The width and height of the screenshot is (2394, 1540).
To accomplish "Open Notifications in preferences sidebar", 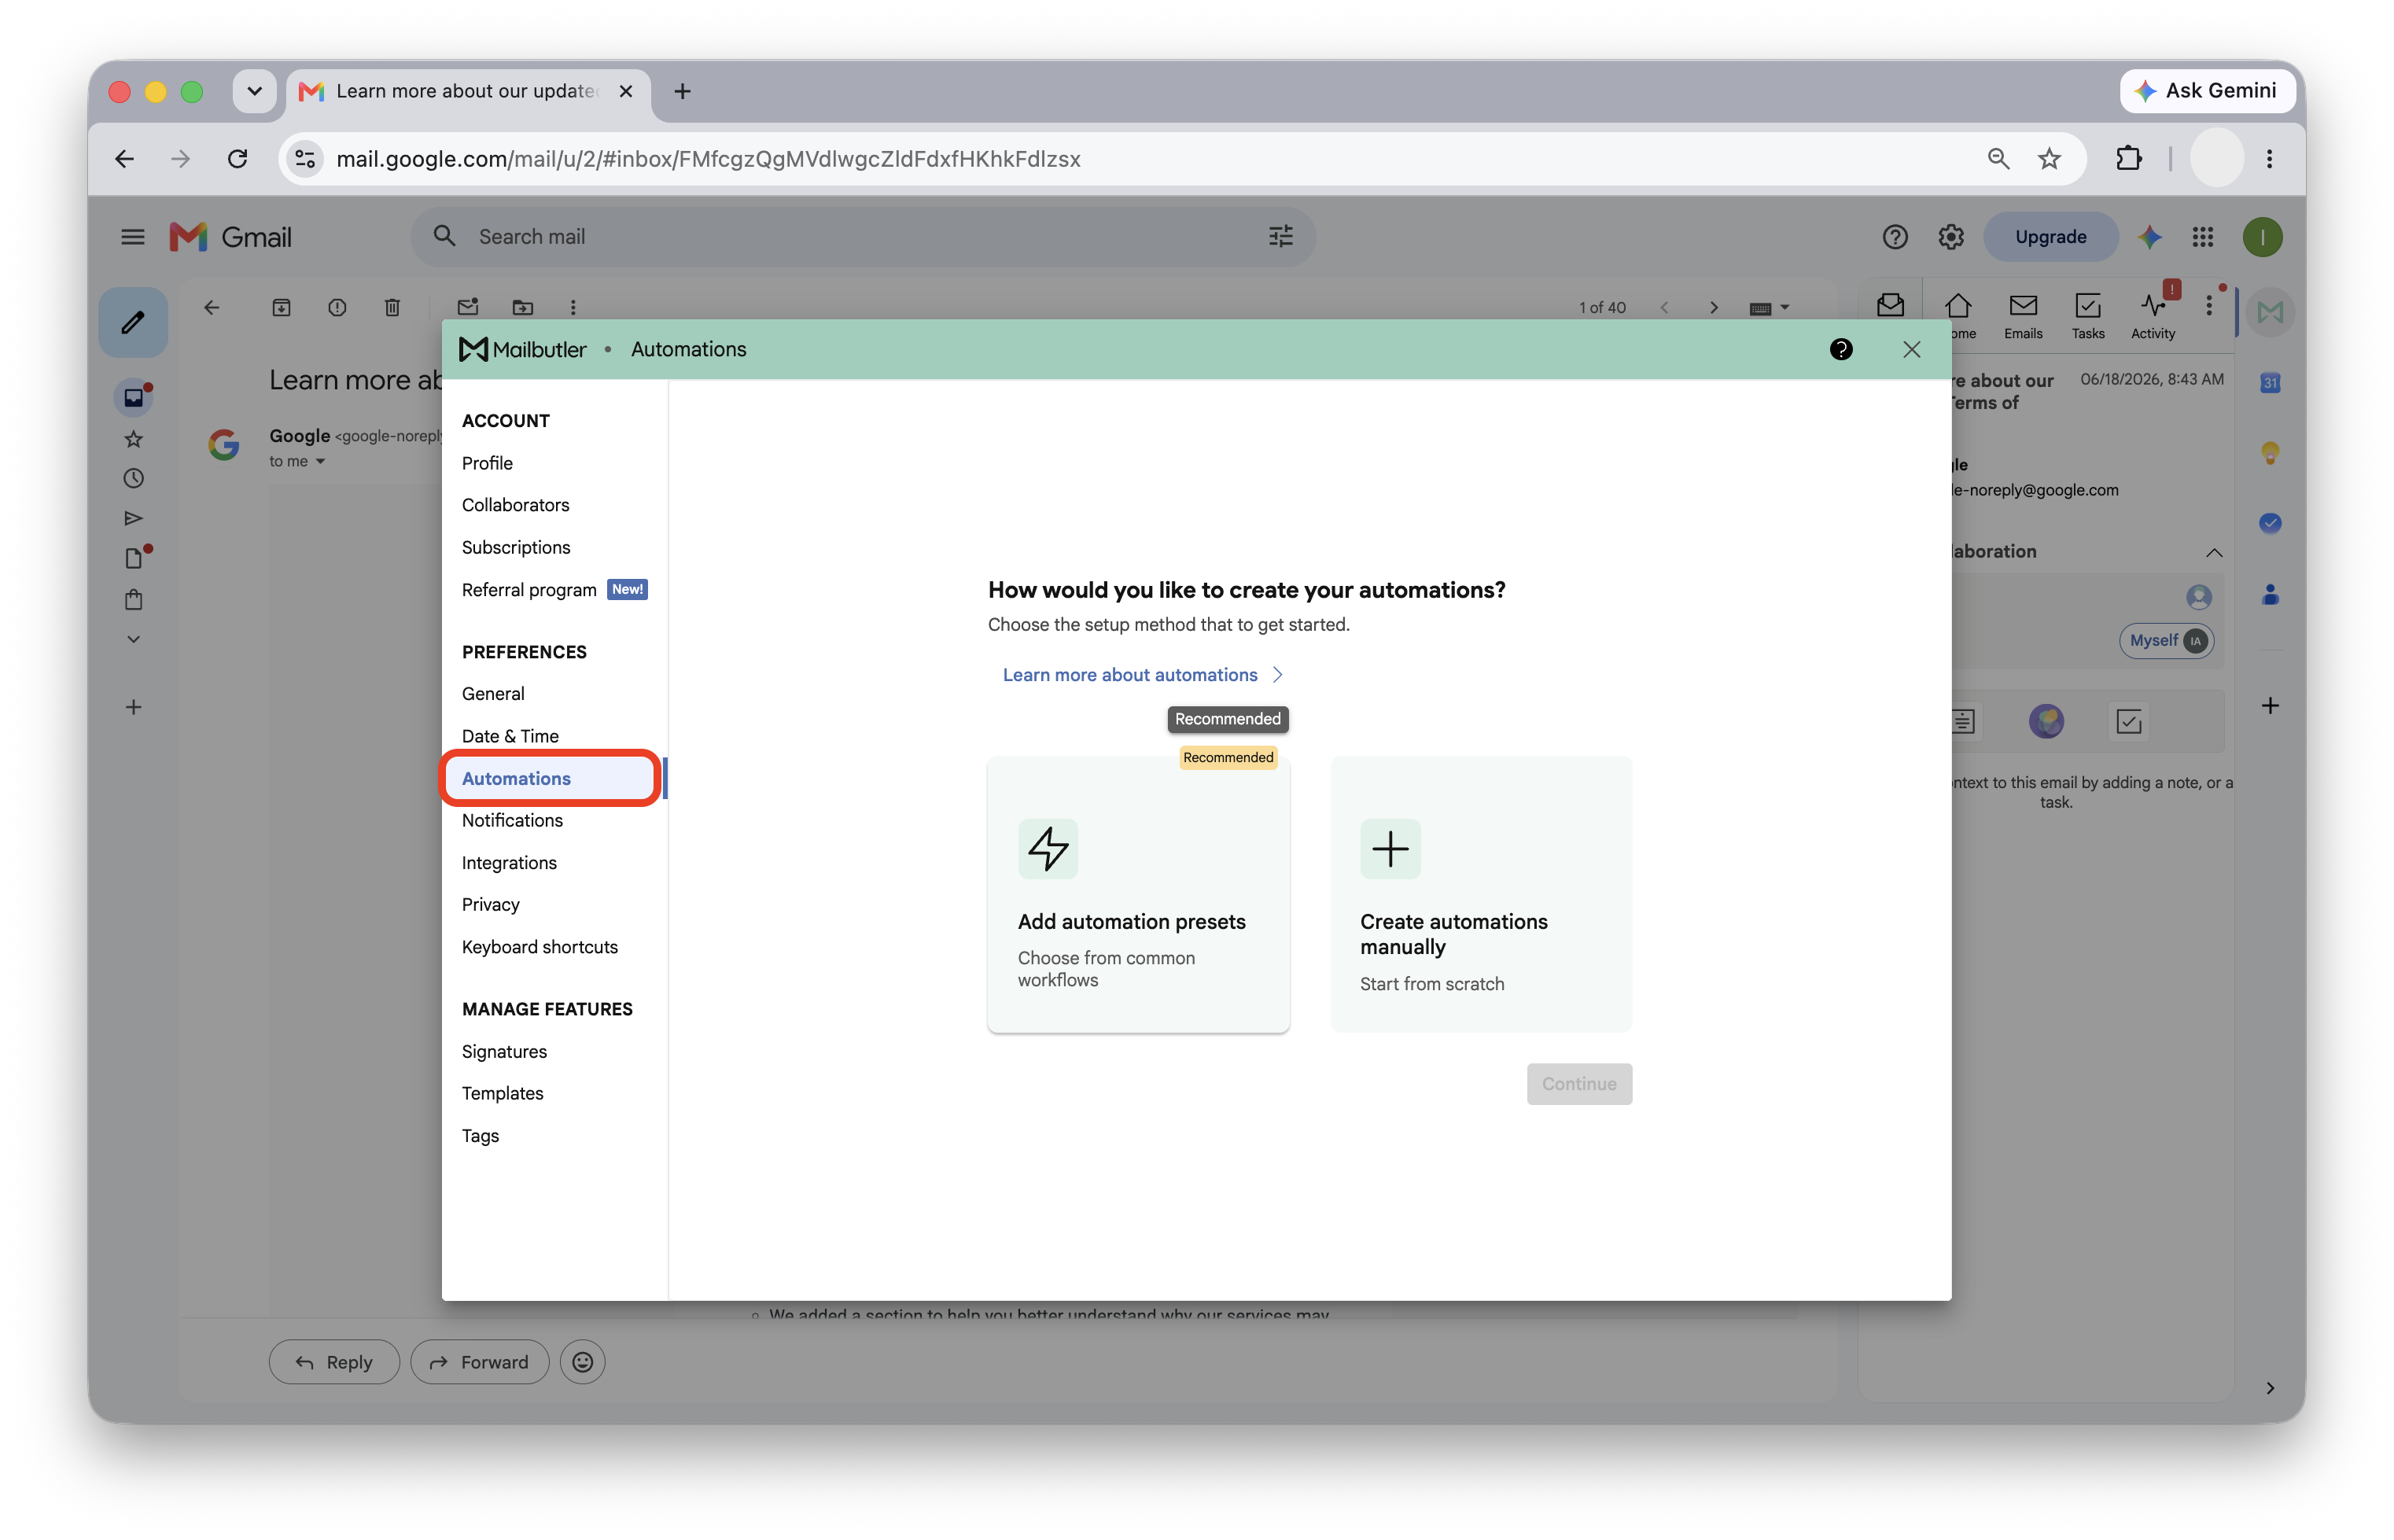I will coord(512,820).
